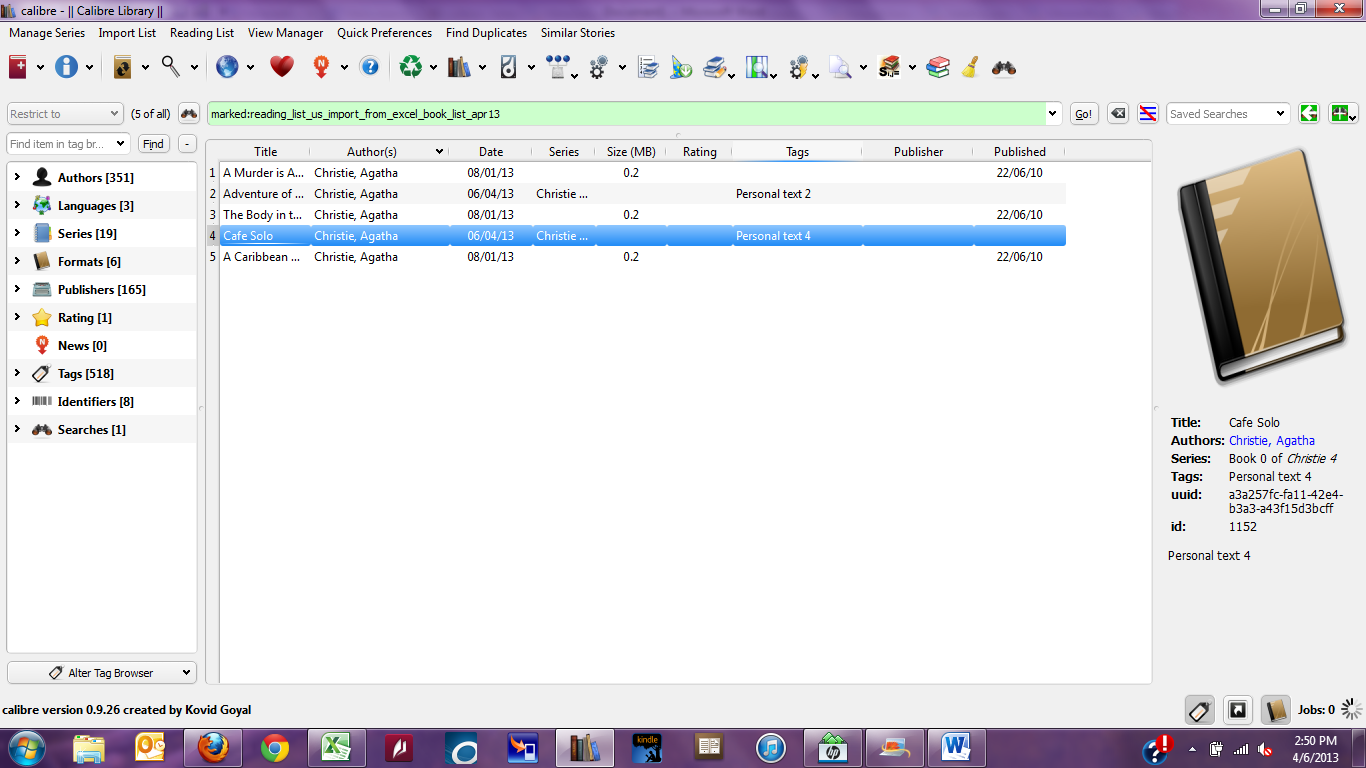Click the Christie, Agatha author link

(x=1272, y=440)
